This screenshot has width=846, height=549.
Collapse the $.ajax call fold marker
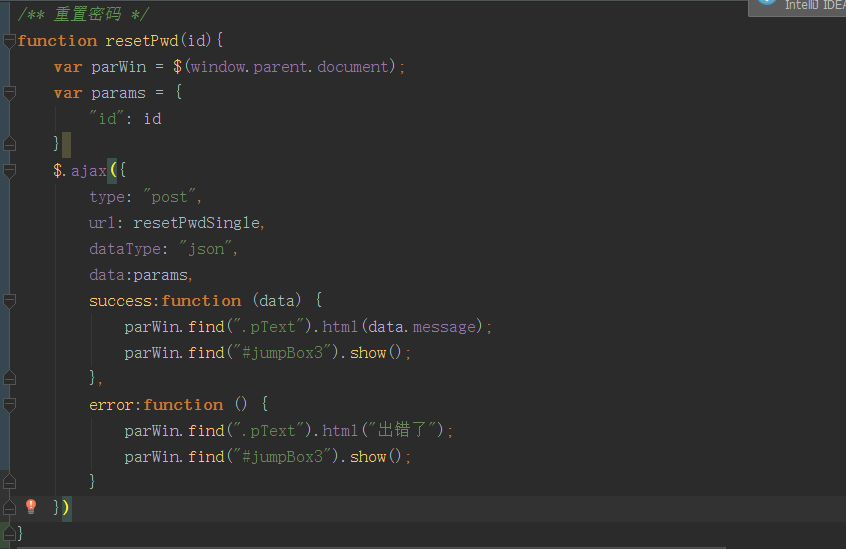(9, 170)
